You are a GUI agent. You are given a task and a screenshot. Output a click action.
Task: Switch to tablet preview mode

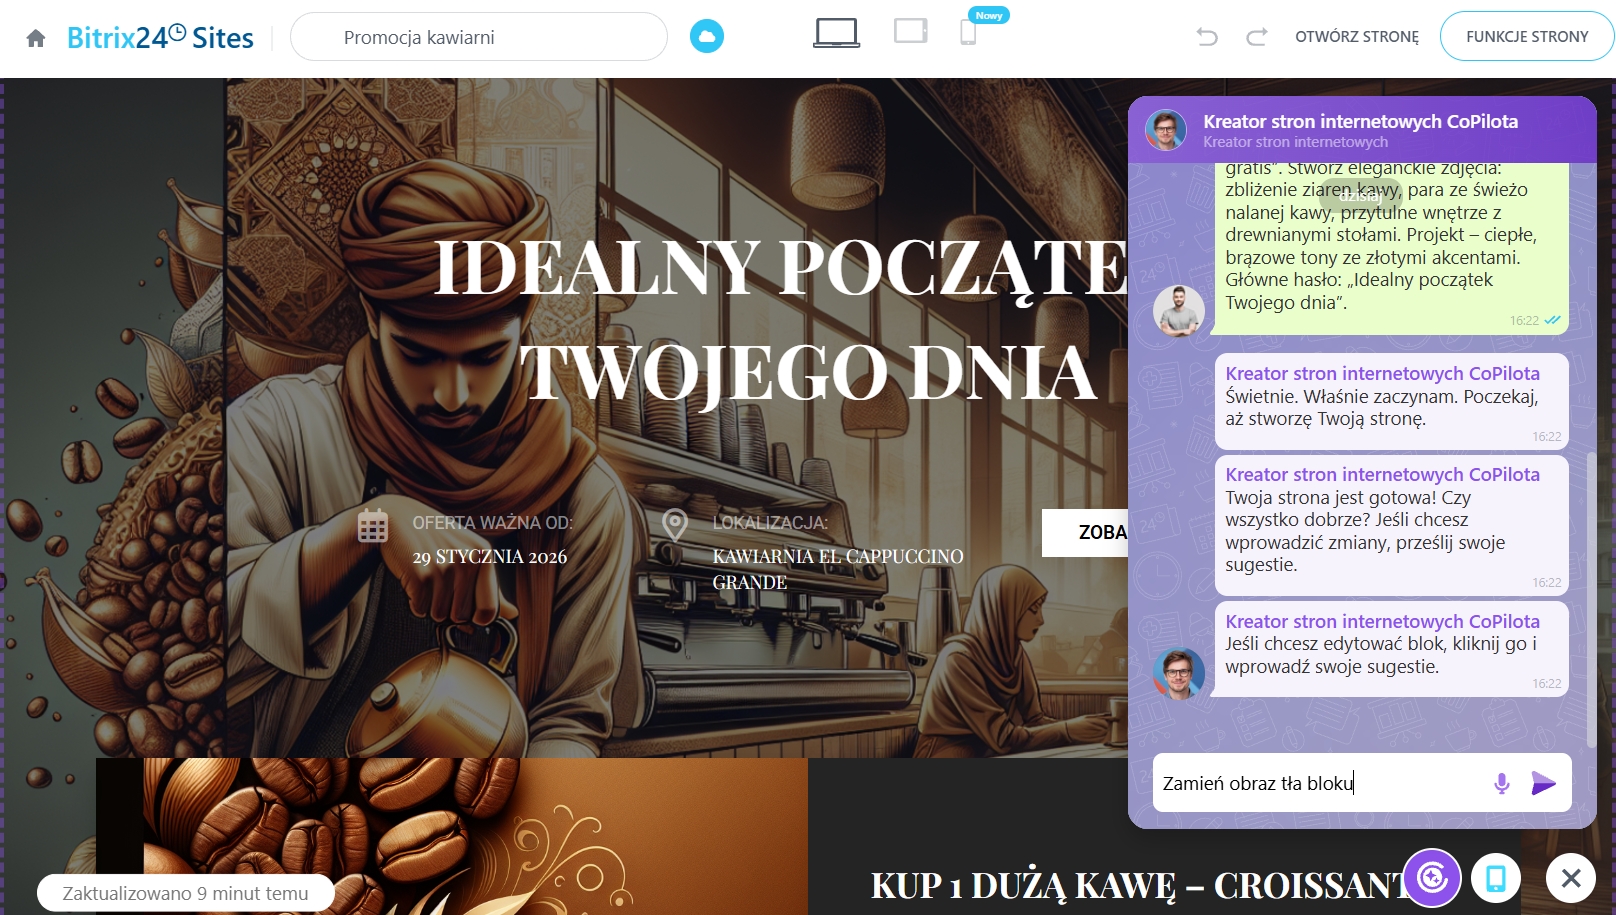(x=910, y=32)
